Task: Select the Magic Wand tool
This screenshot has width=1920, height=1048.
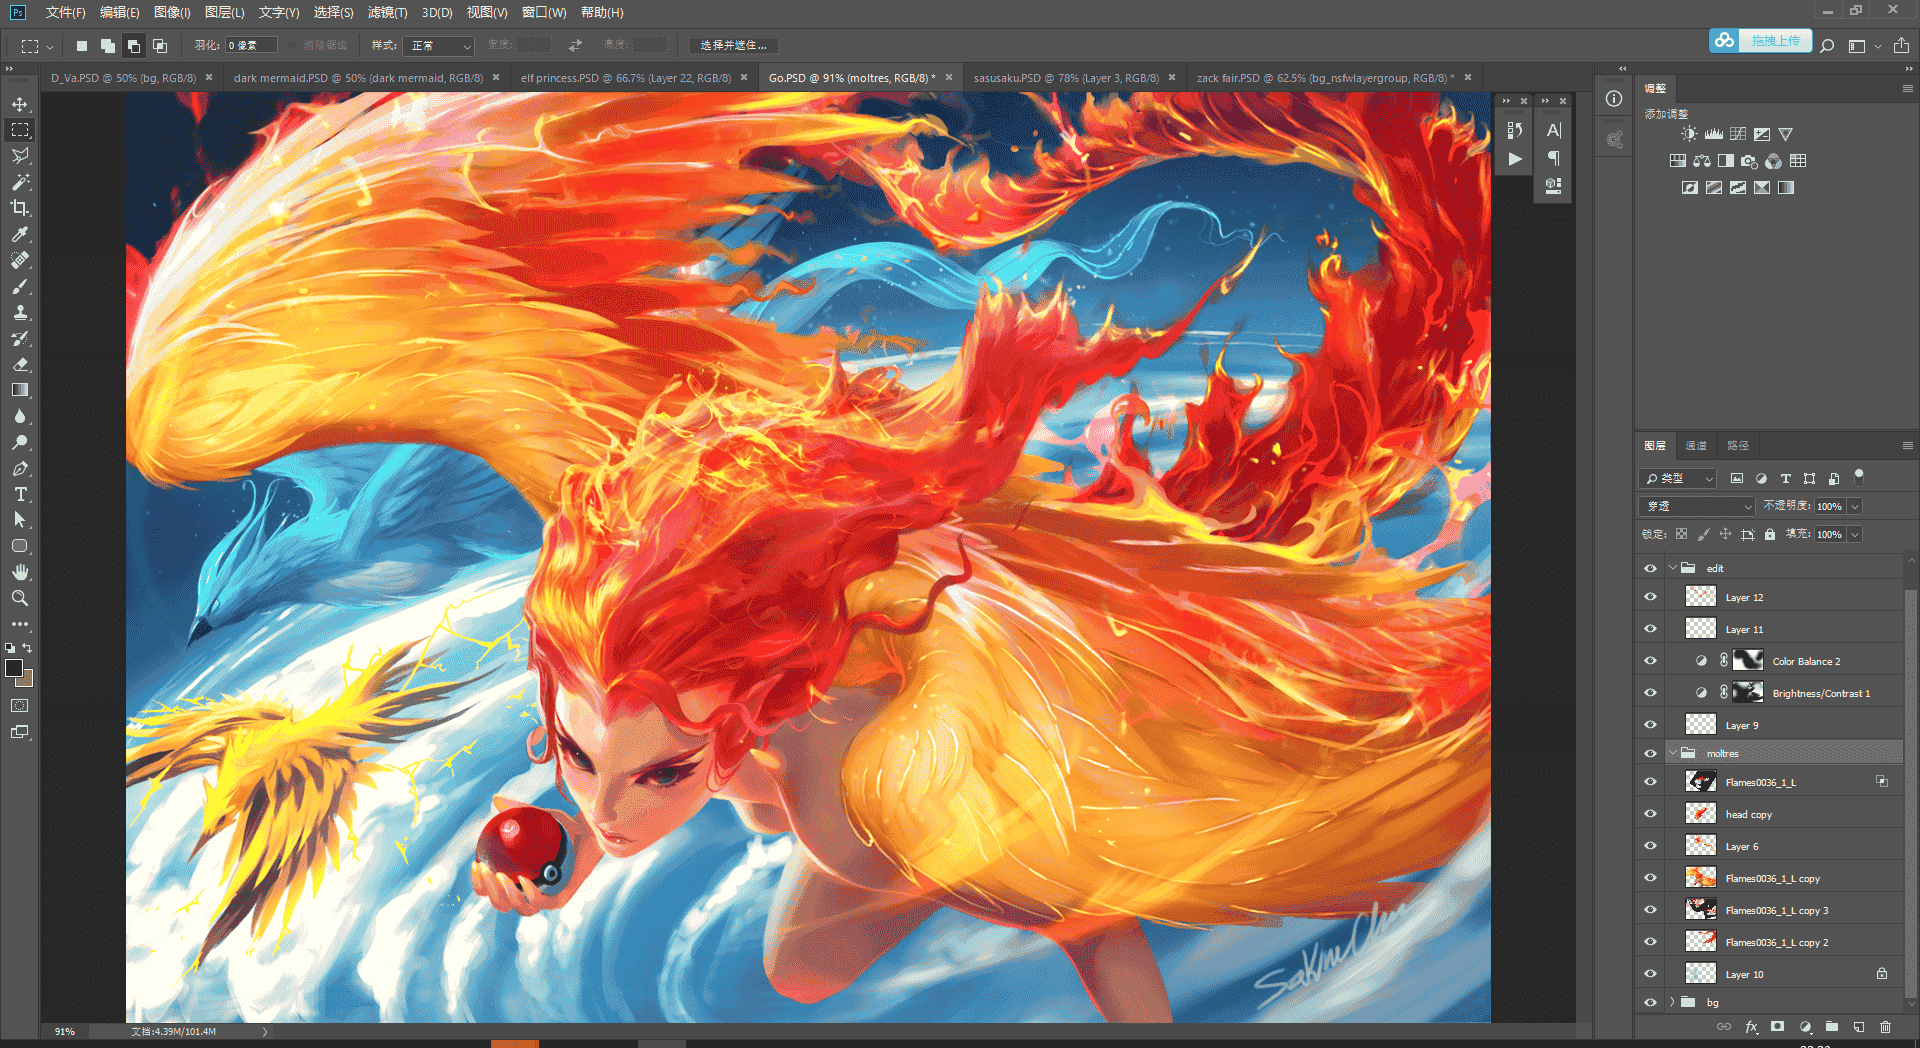Action: point(20,182)
